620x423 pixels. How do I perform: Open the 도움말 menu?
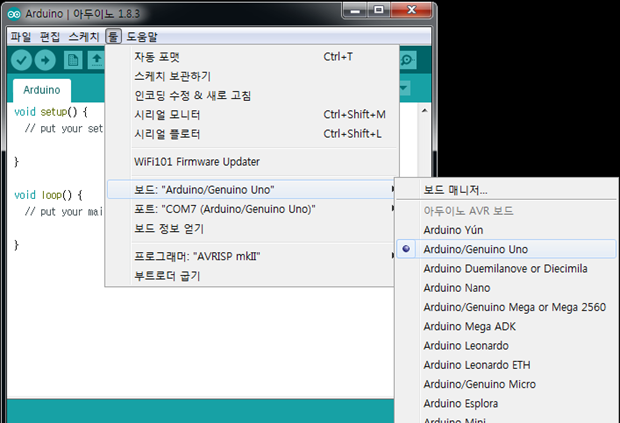tap(142, 37)
